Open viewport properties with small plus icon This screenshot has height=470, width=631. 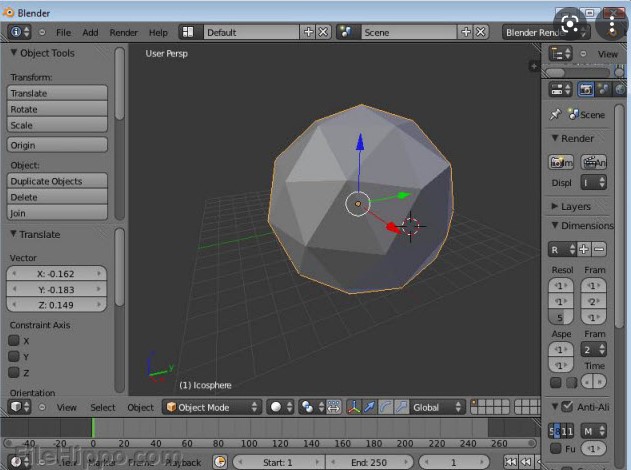coord(534,66)
